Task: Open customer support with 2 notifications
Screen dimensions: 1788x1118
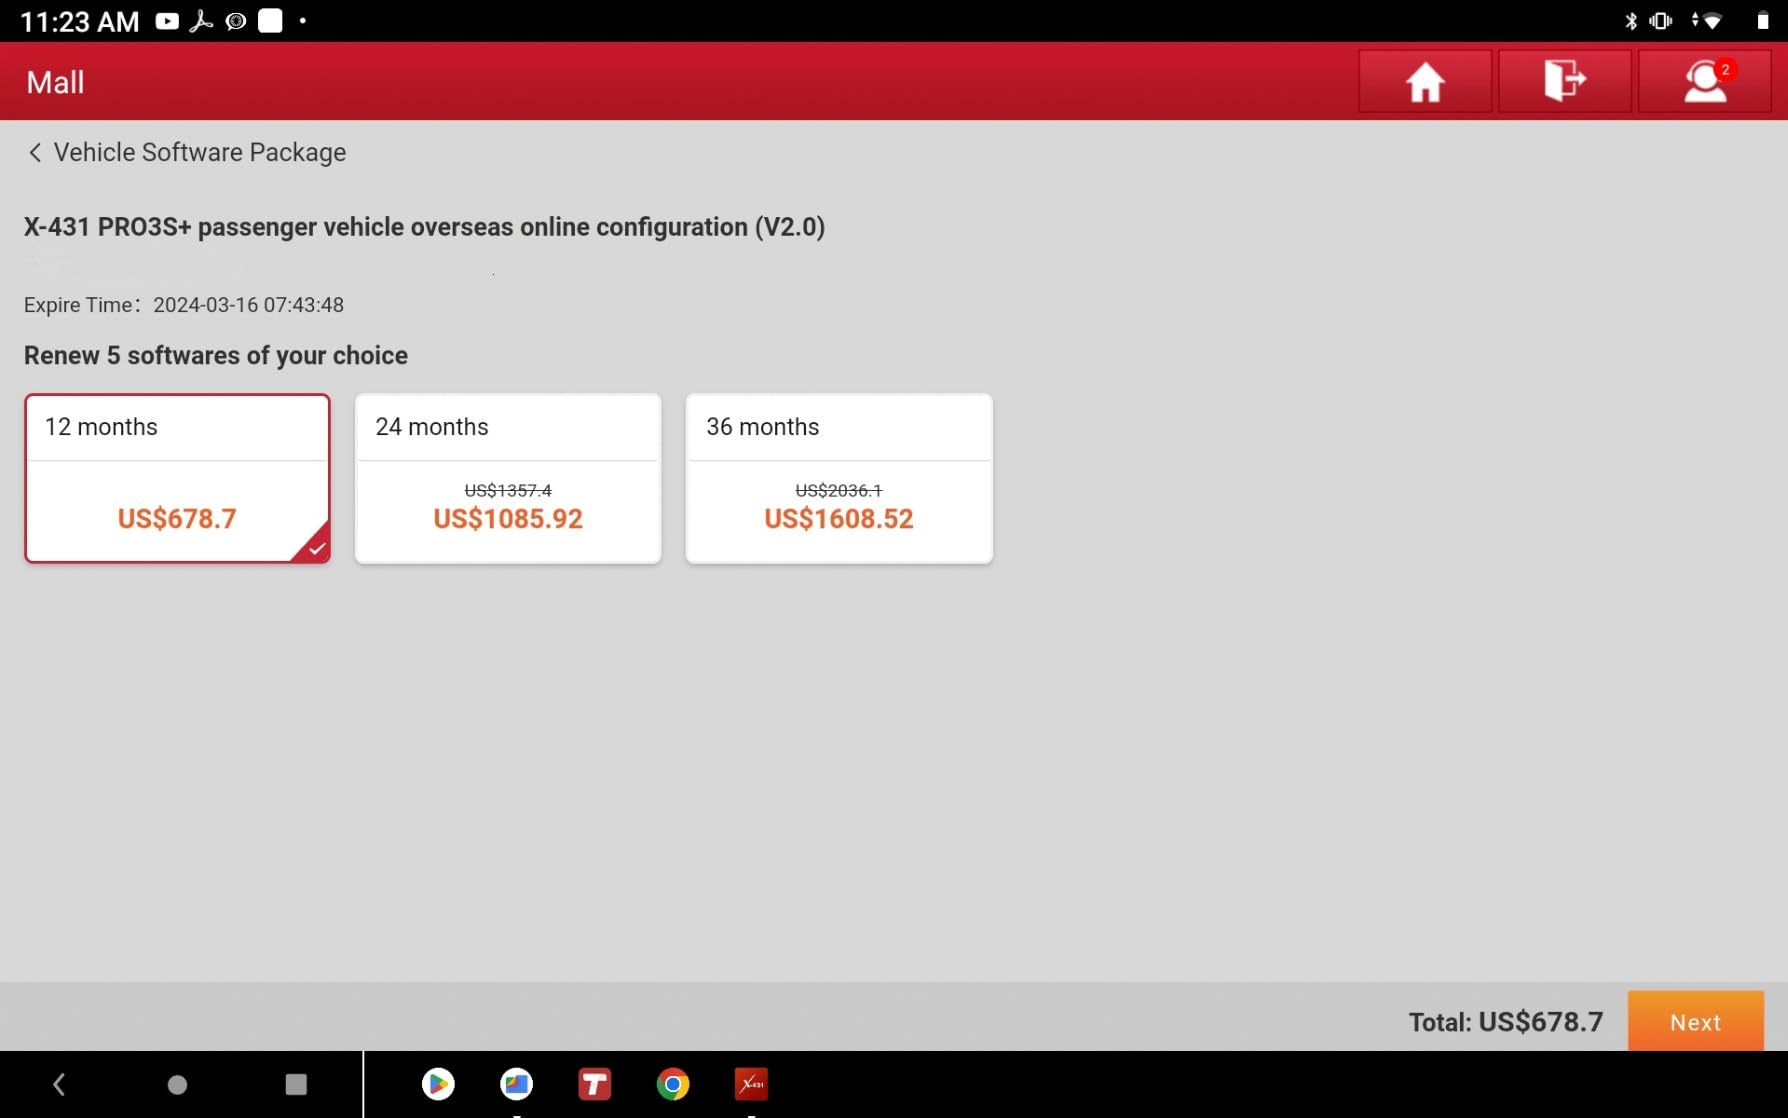Action: (1705, 82)
